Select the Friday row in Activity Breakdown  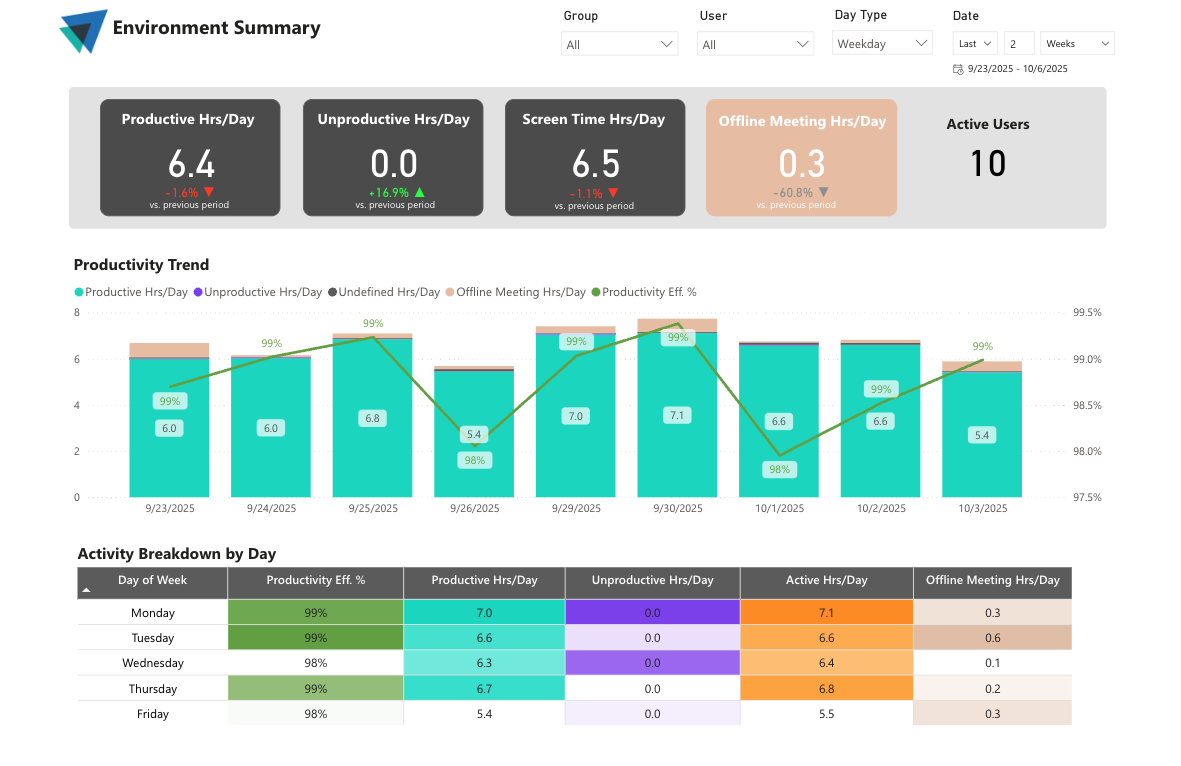coord(151,713)
